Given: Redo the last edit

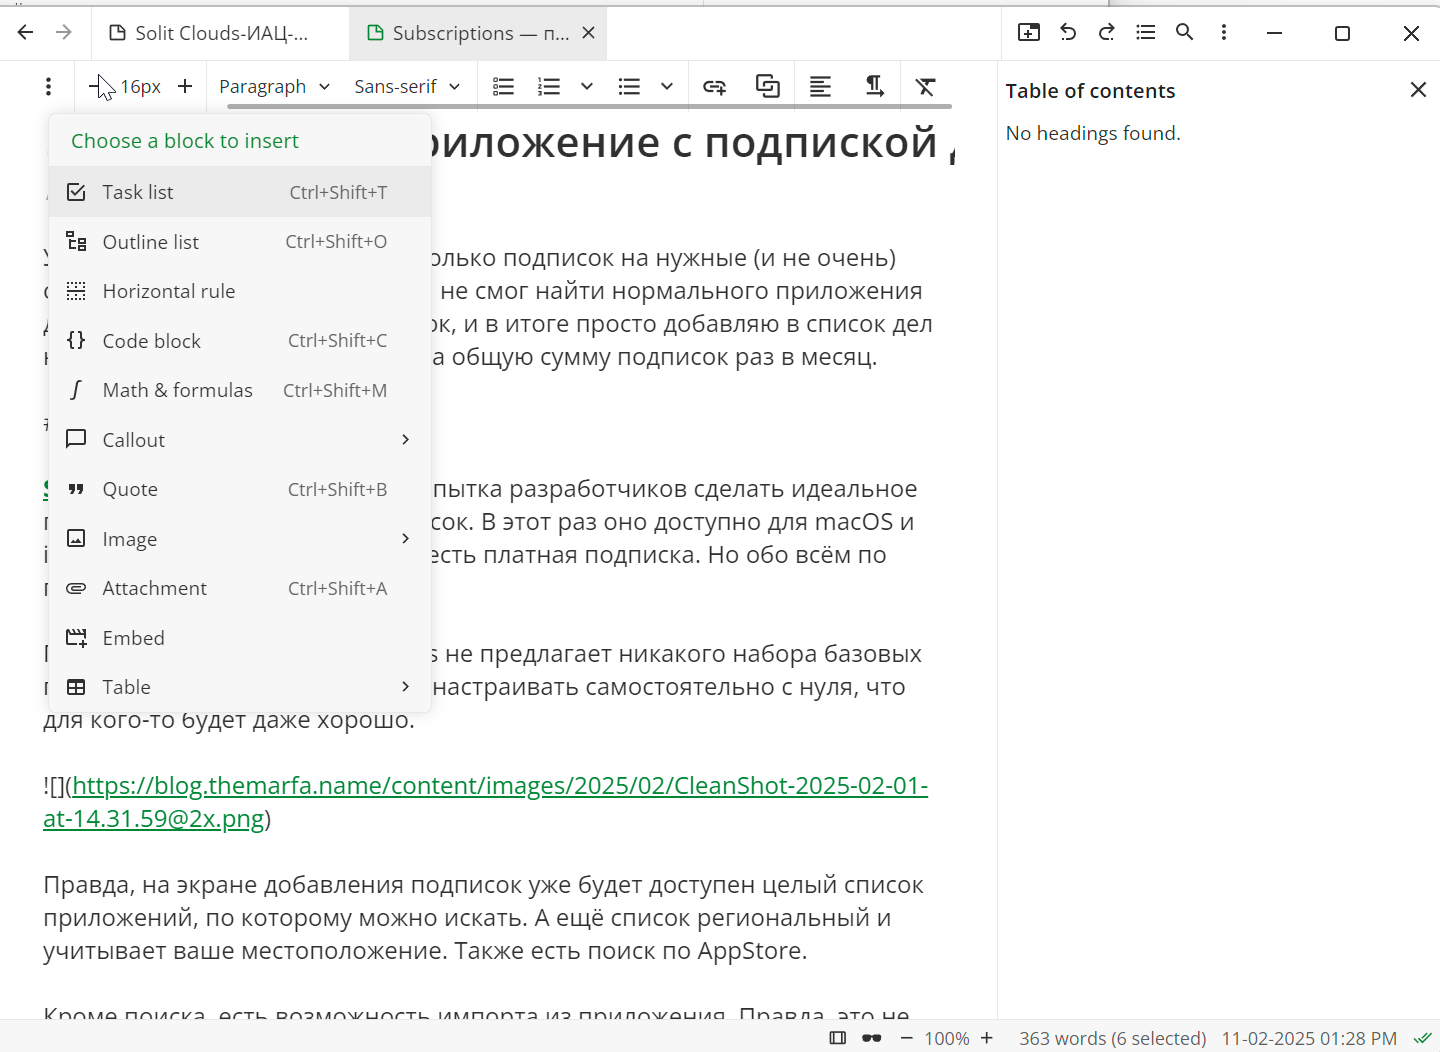Looking at the screenshot, I should tap(1107, 32).
